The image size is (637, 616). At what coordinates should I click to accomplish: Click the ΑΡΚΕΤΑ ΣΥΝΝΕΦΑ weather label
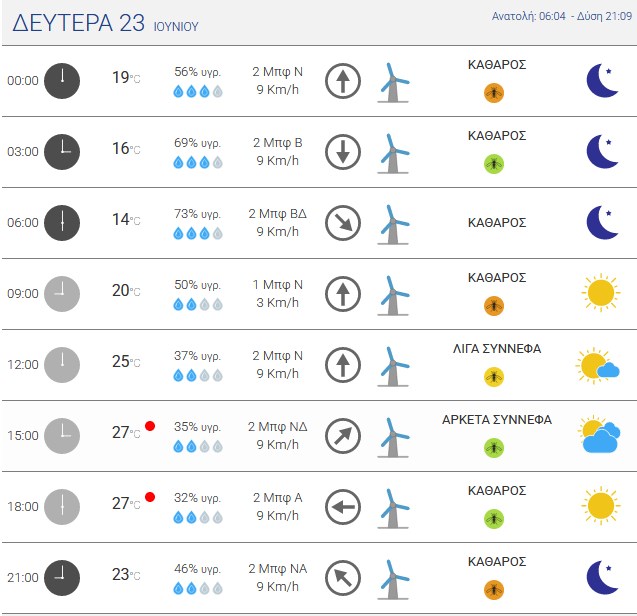(x=497, y=420)
